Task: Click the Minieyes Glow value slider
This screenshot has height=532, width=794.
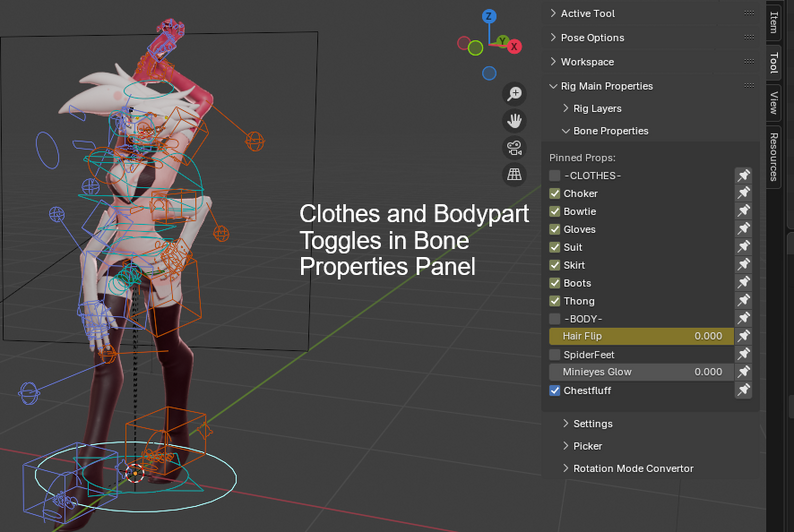Action: pyautogui.click(x=642, y=372)
